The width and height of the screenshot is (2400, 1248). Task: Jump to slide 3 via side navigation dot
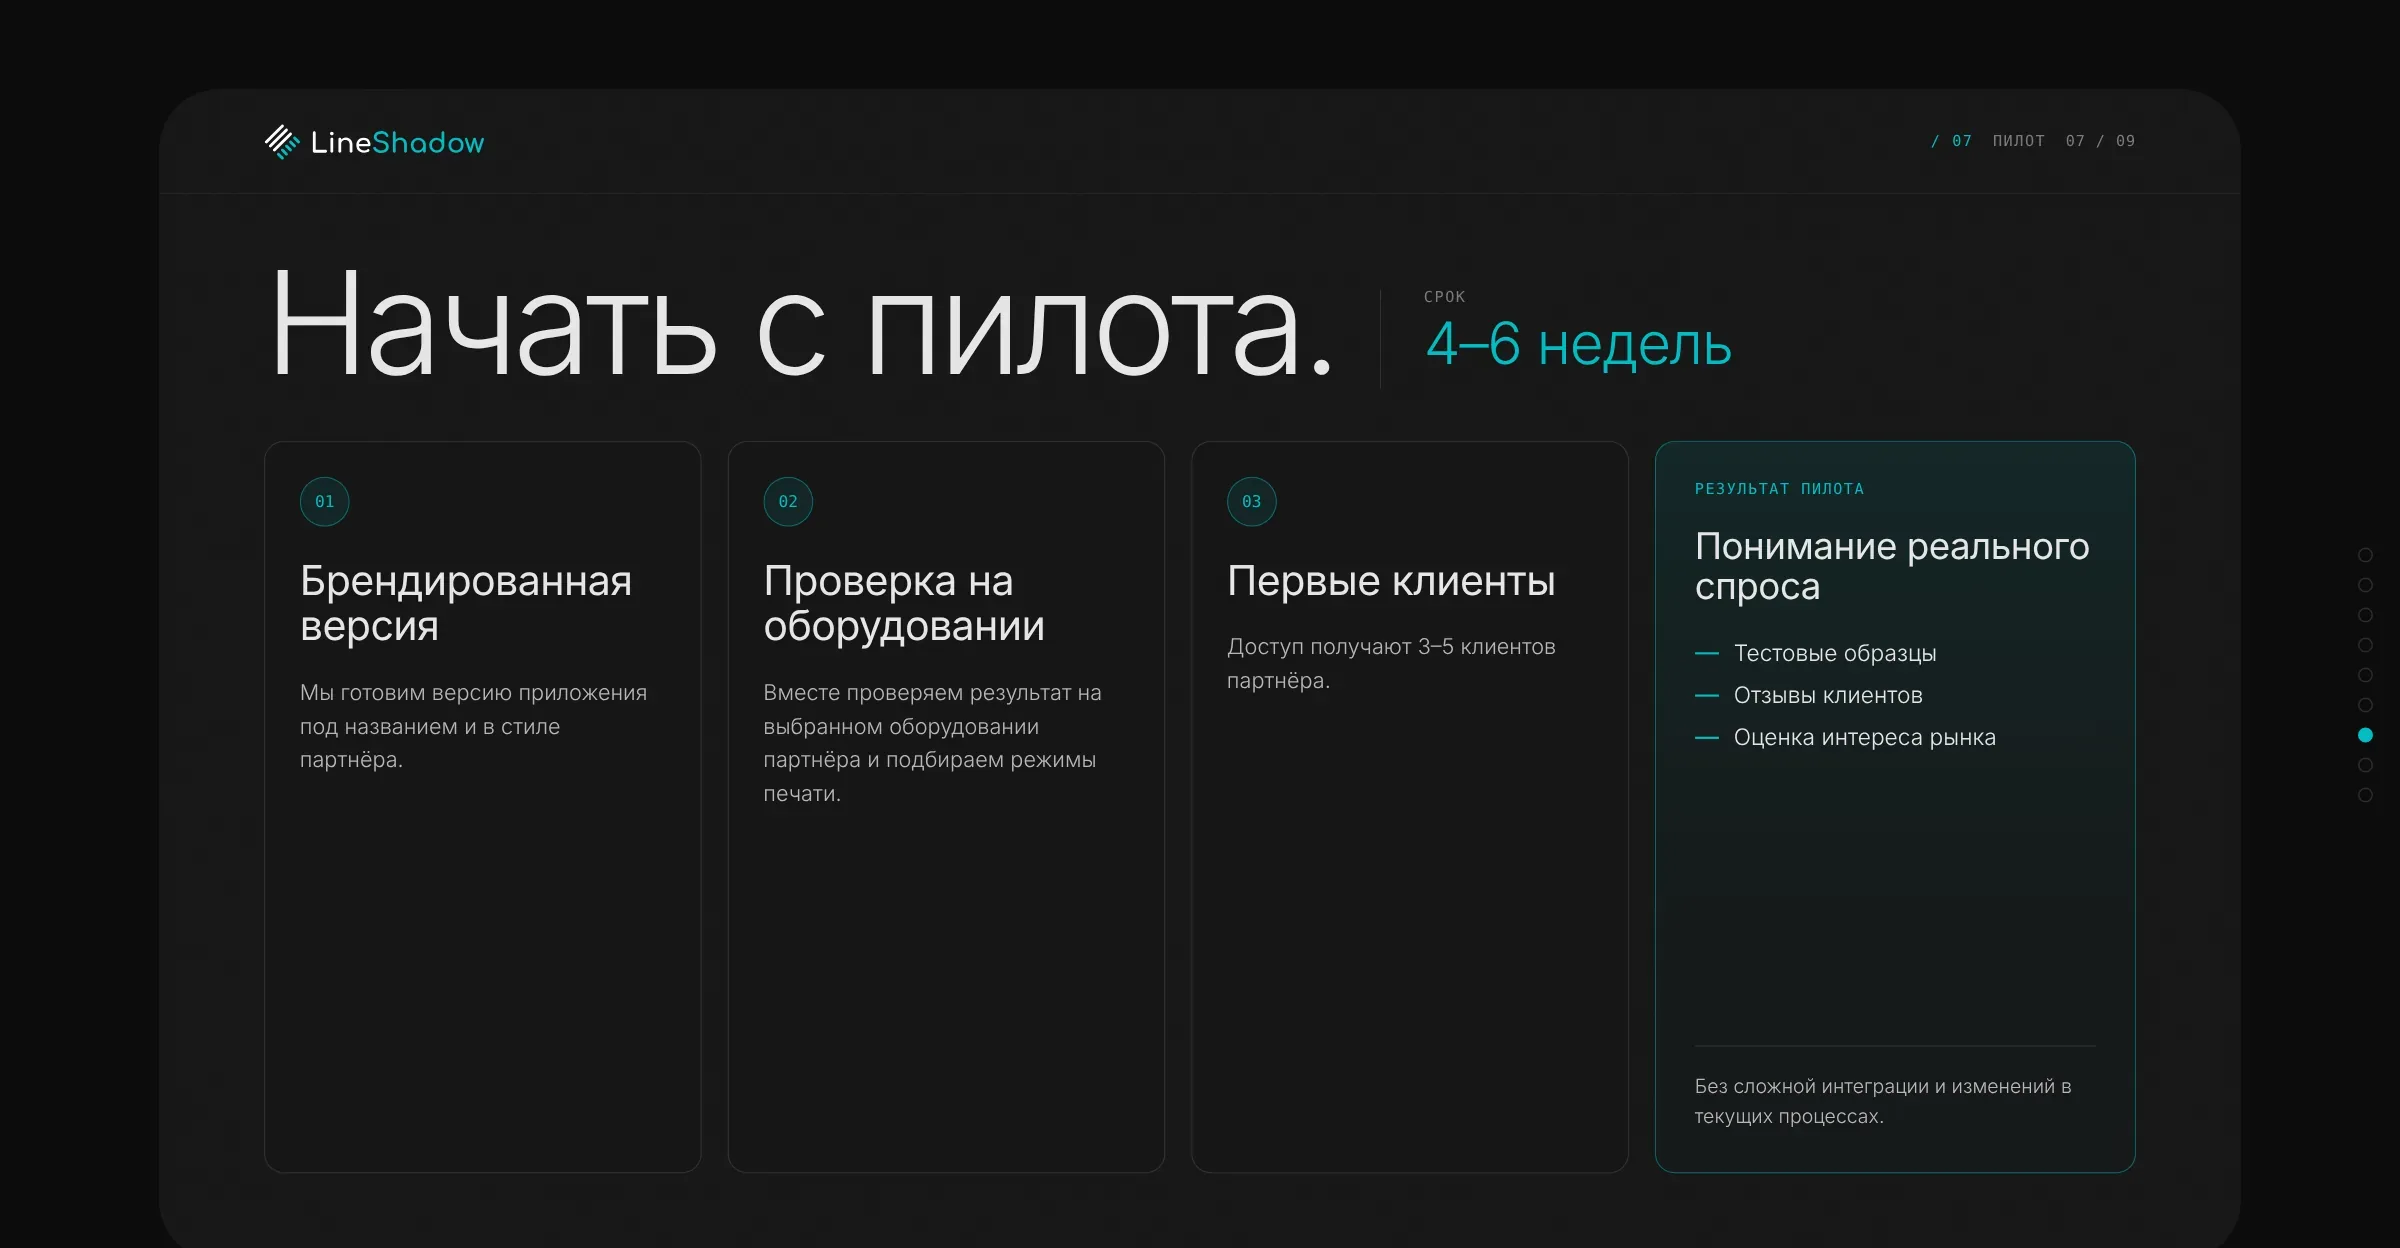tap(2365, 615)
